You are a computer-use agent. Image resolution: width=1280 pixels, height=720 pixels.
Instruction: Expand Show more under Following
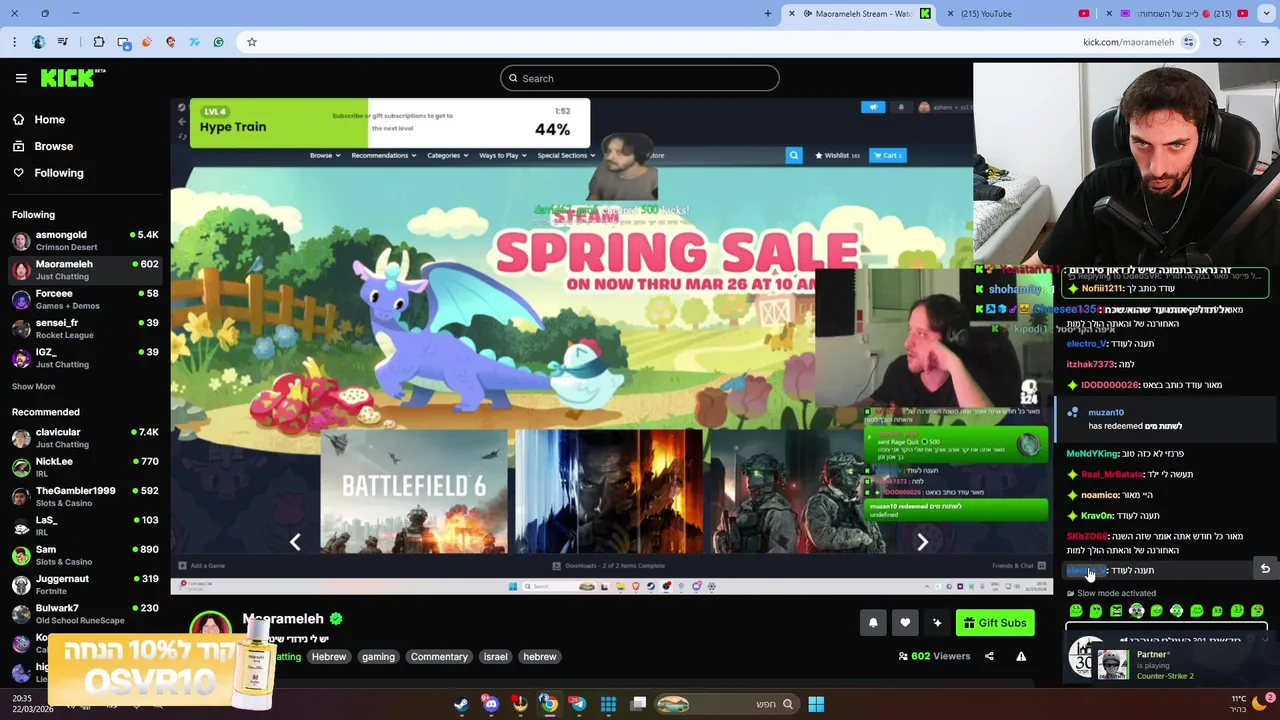tap(33, 386)
